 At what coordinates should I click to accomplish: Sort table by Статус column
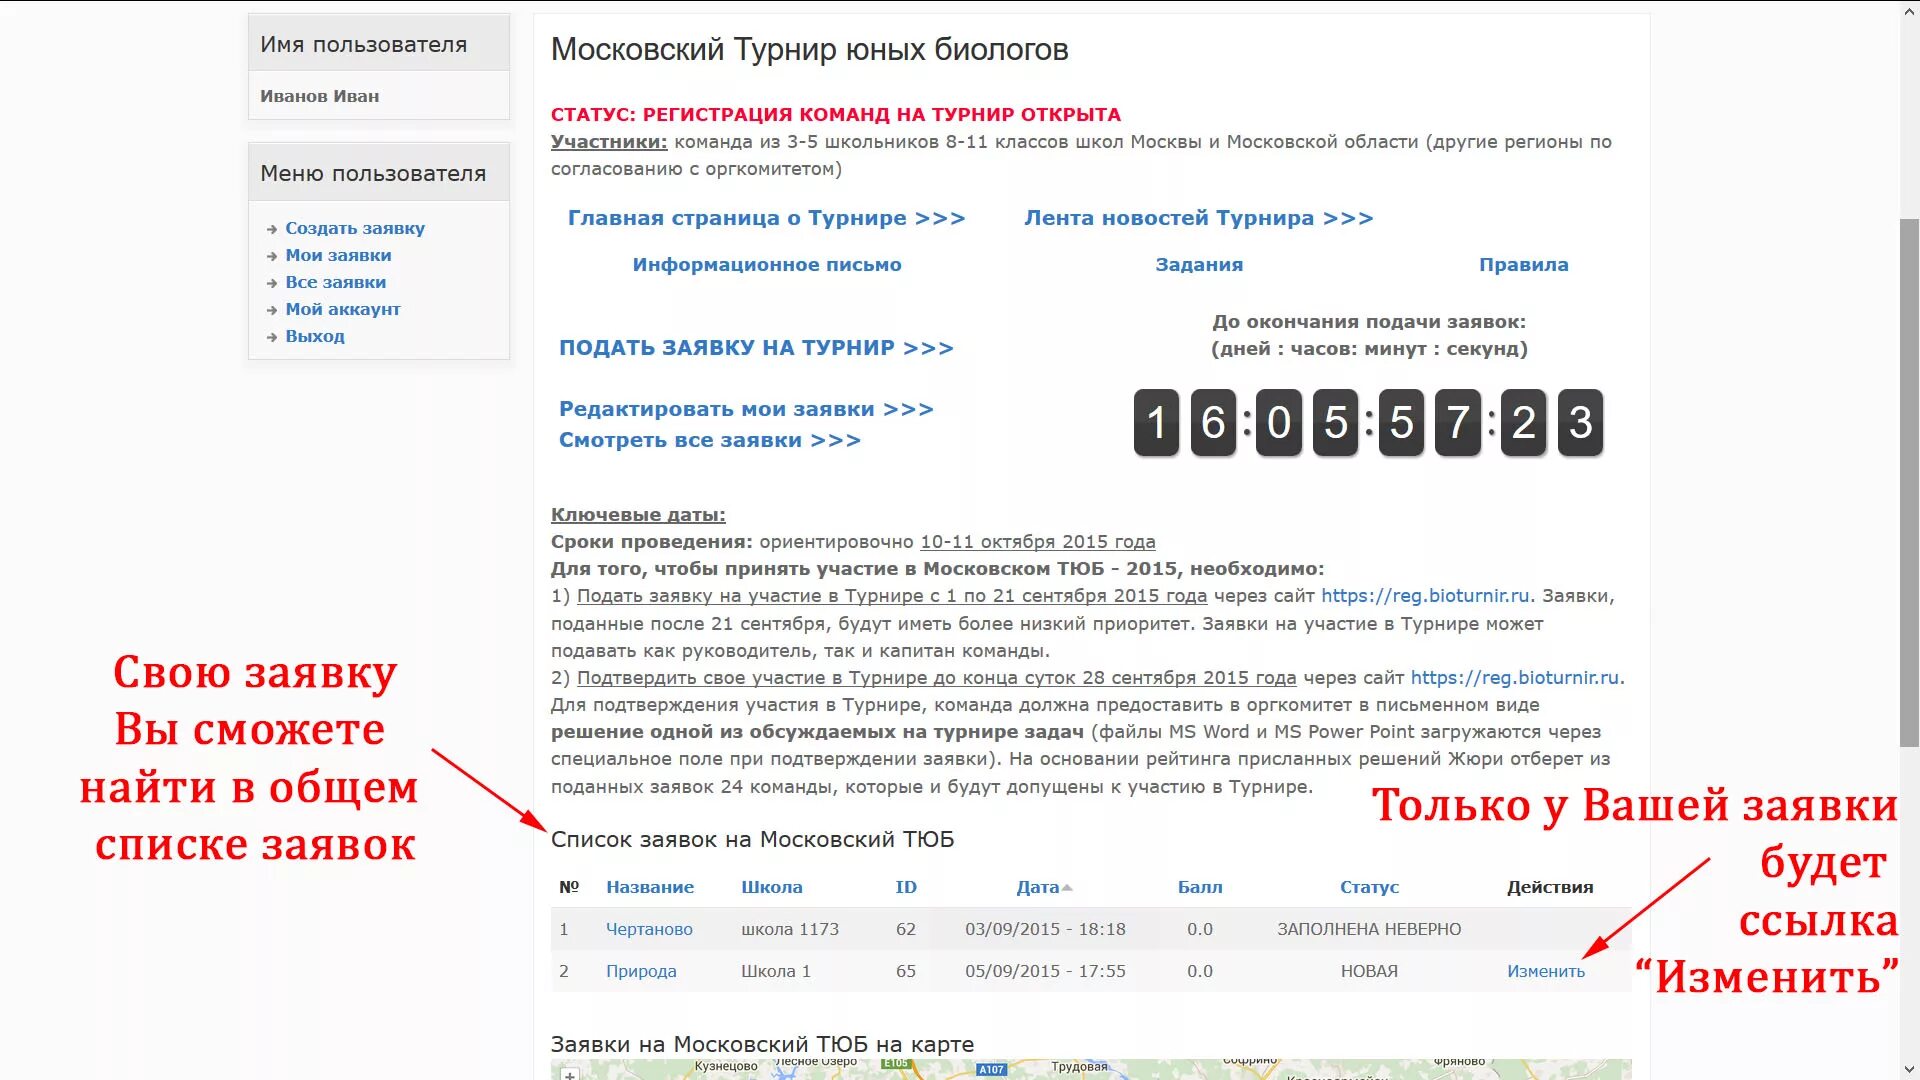point(1369,887)
